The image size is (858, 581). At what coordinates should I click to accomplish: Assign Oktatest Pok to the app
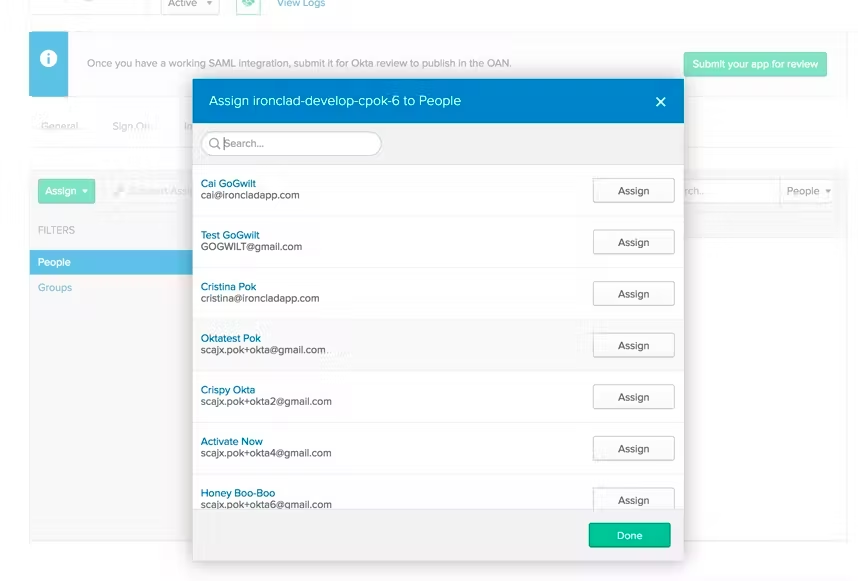(633, 345)
